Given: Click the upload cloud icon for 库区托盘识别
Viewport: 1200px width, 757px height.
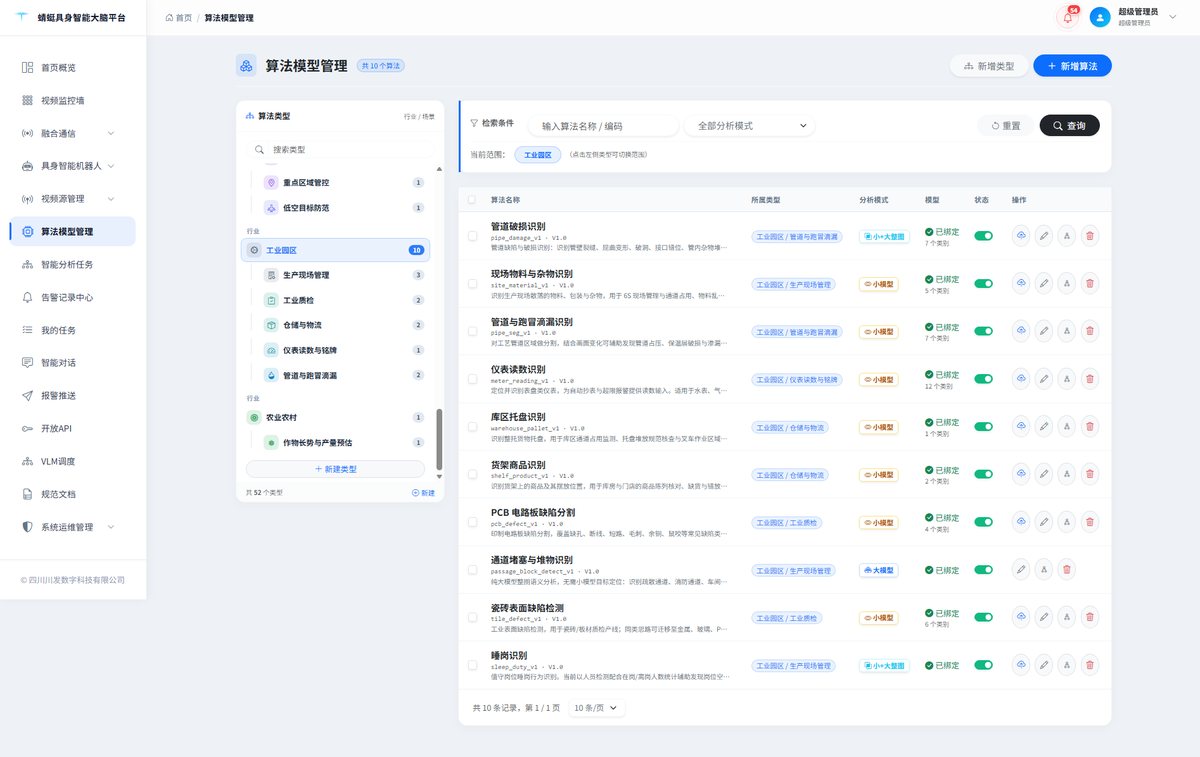Looking at the screenshot, I should click(1021, 427).
